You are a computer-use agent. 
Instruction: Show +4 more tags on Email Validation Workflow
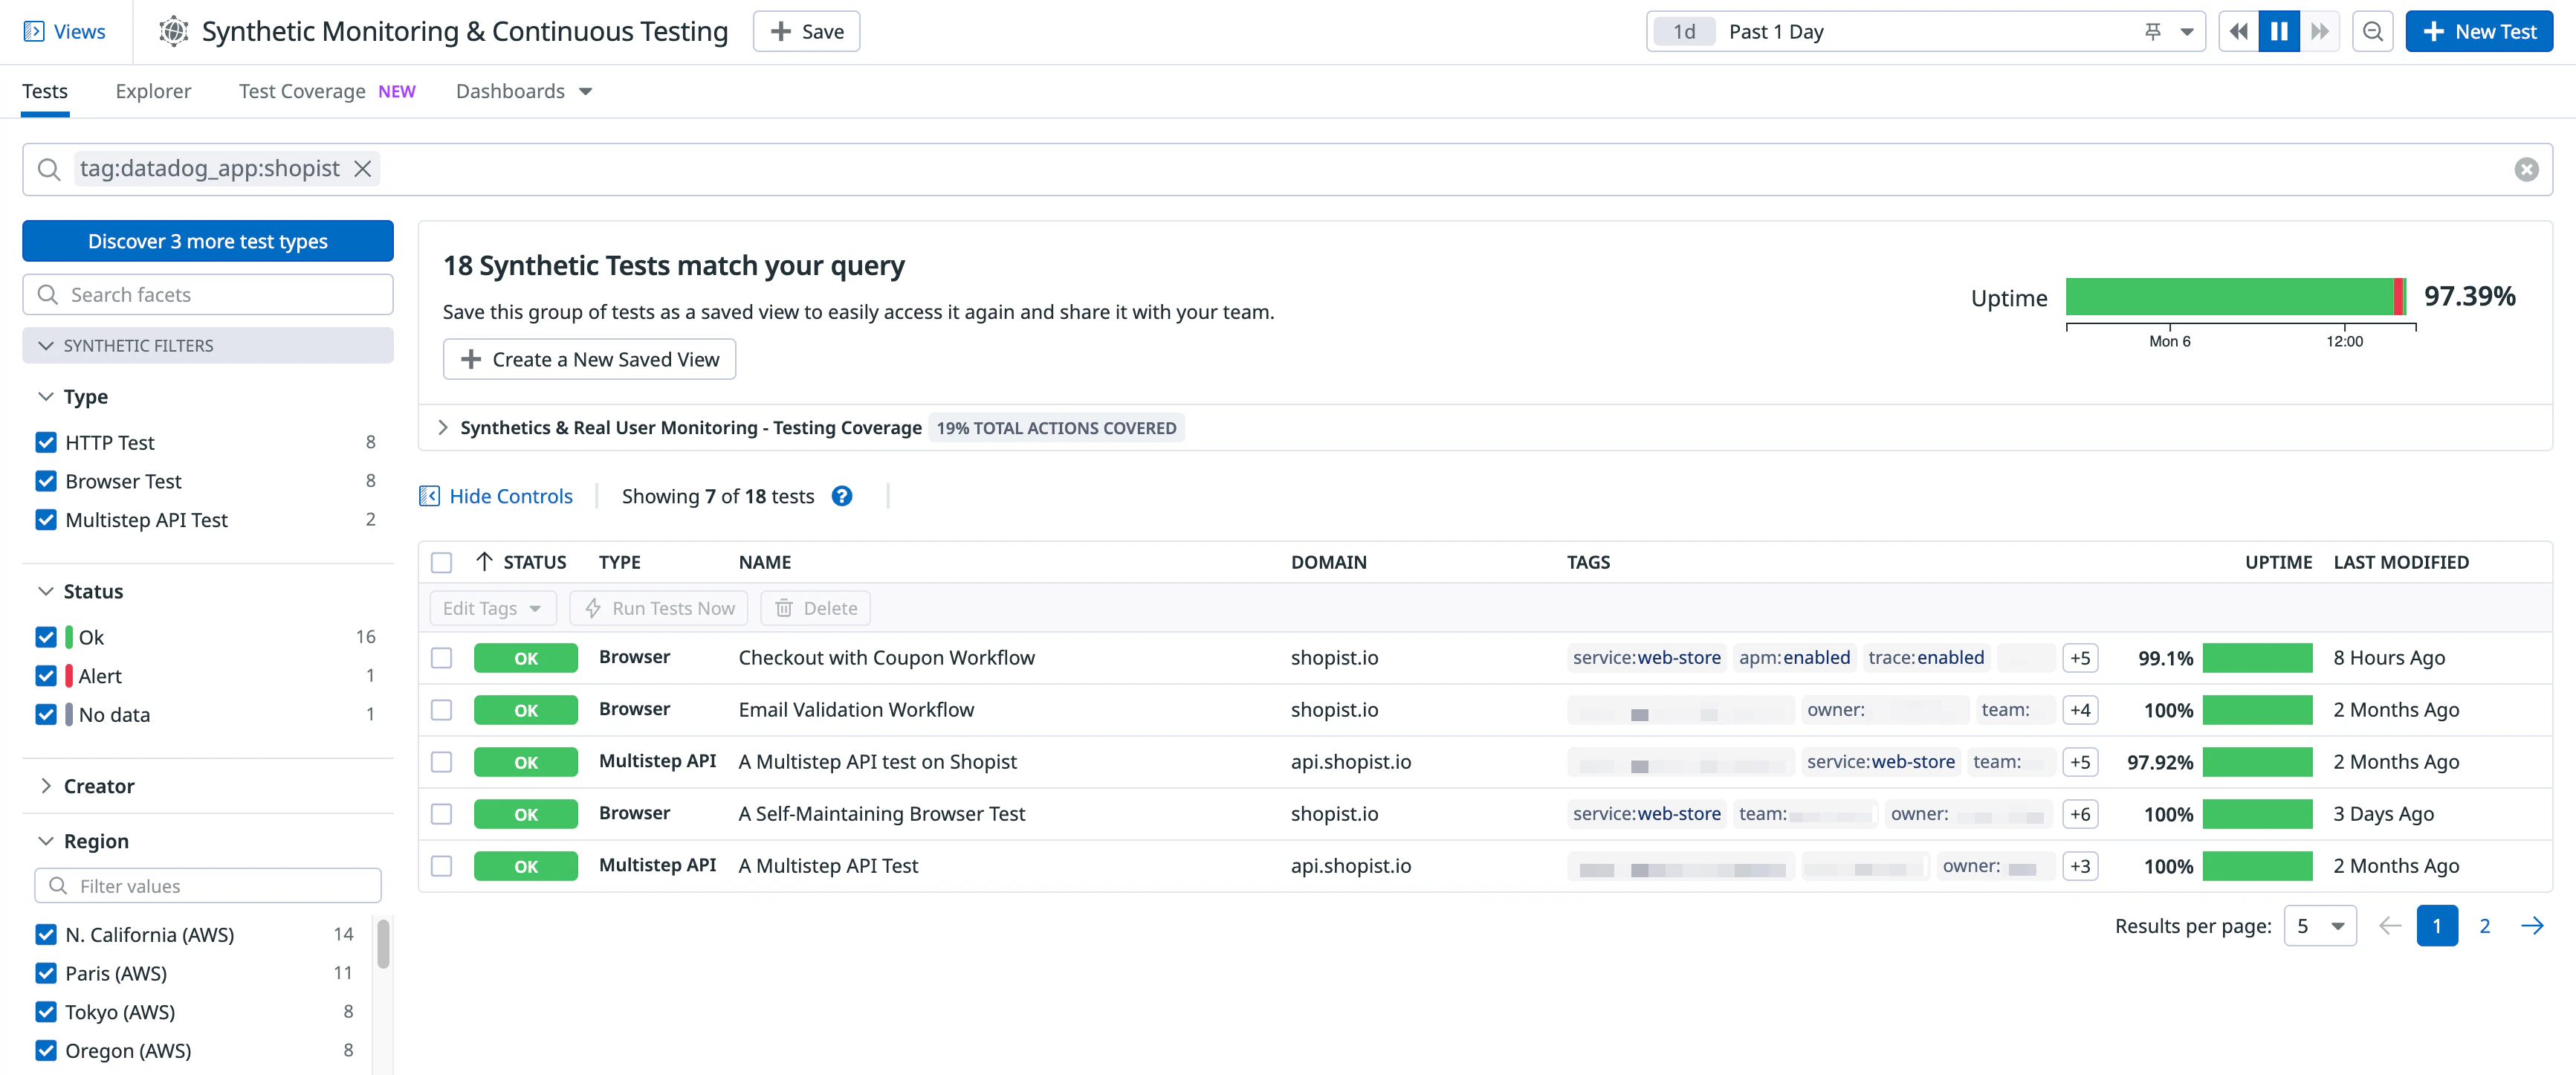tap(2080, 710)
